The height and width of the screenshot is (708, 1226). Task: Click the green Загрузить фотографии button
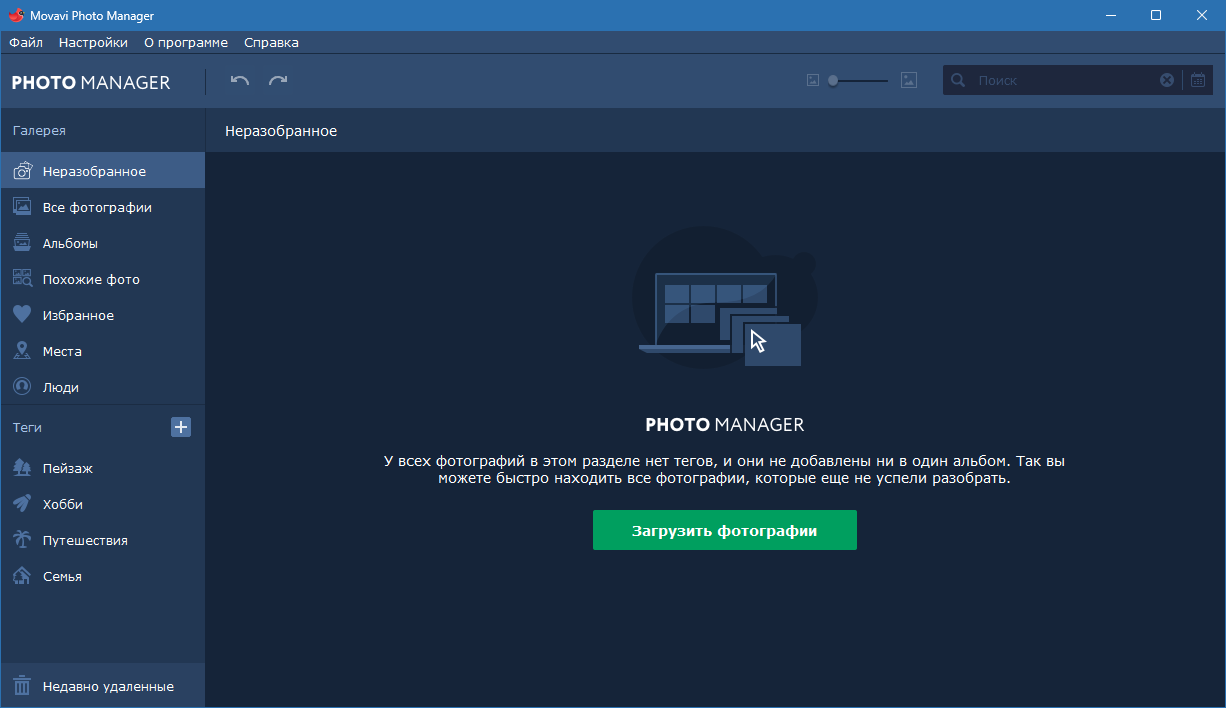(x=725, y=530)
